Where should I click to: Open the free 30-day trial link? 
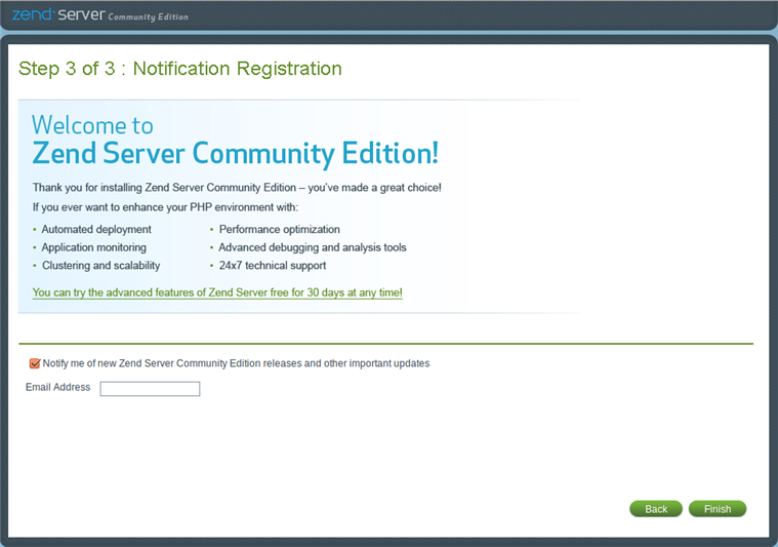[x=217, y=293]
